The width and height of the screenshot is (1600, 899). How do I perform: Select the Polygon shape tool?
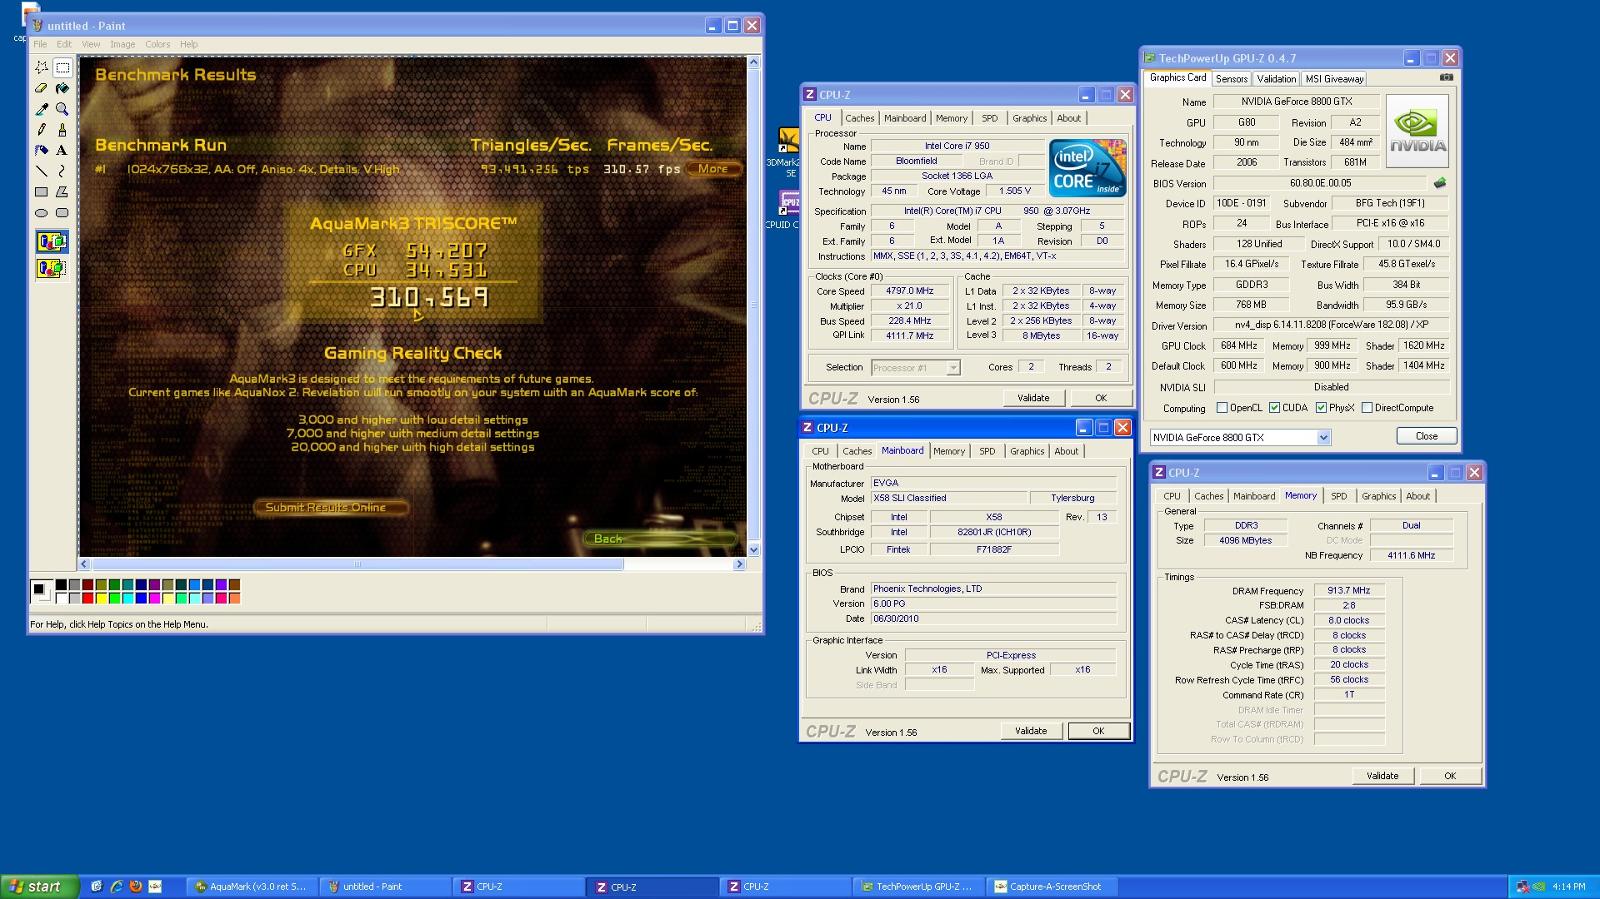62,191
